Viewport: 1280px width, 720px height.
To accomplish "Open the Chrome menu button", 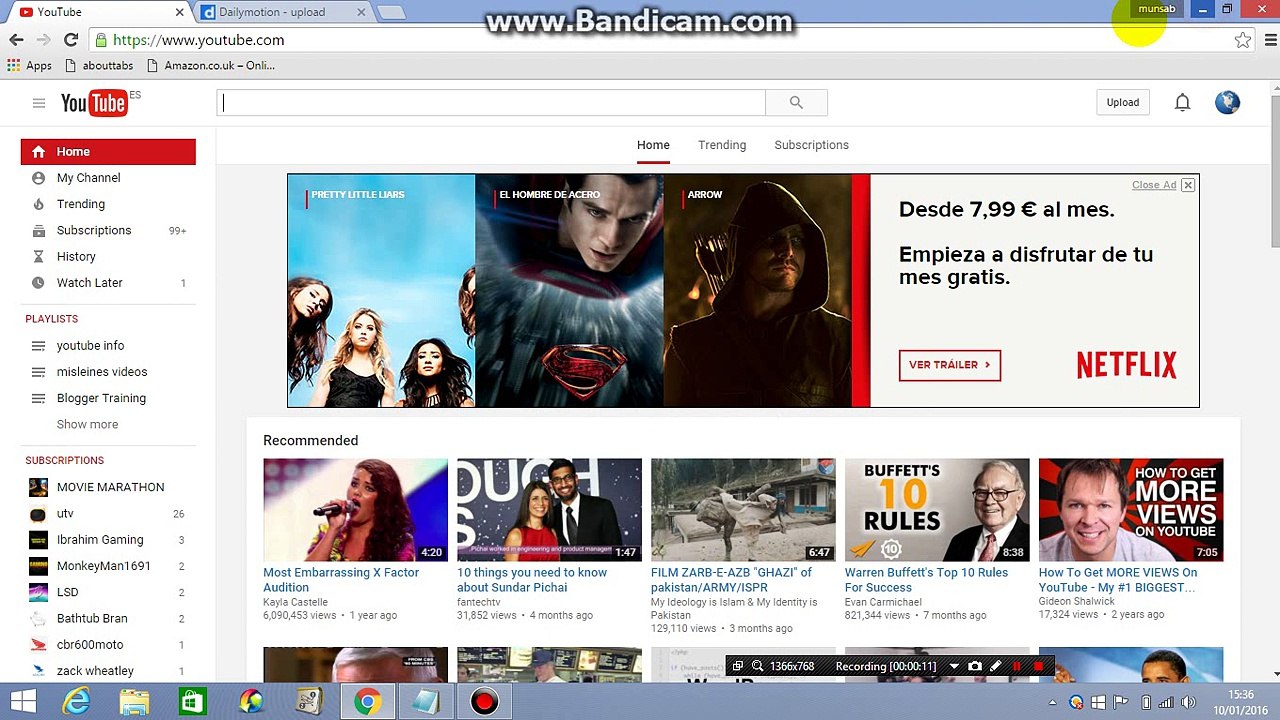I will tap(1270, 40).
